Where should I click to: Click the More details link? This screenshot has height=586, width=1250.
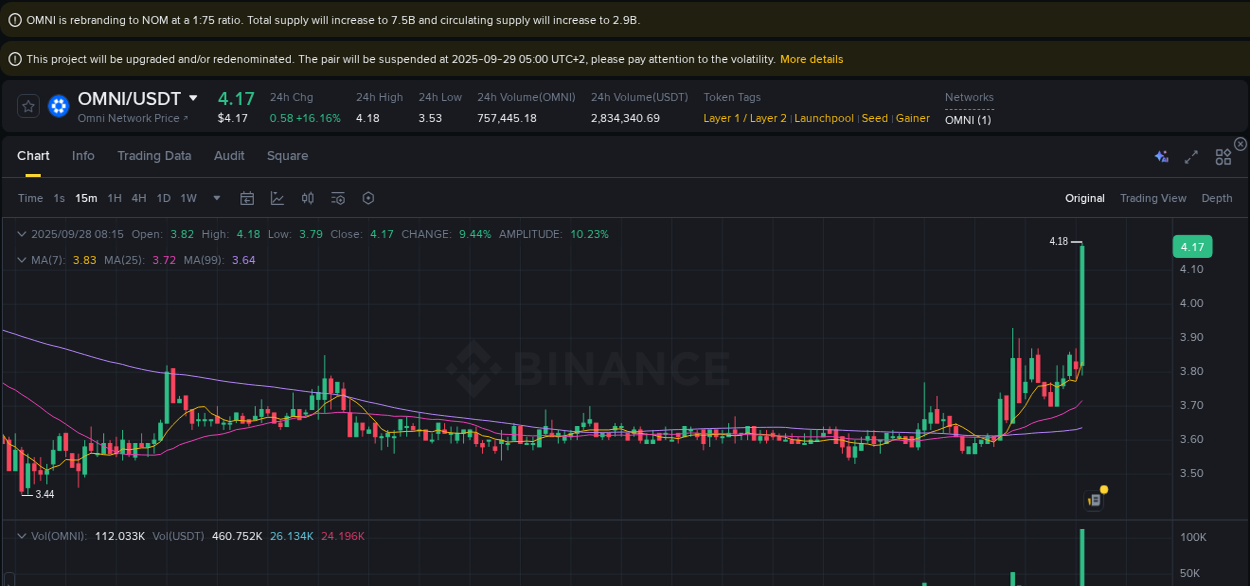[x=811, y=59]
